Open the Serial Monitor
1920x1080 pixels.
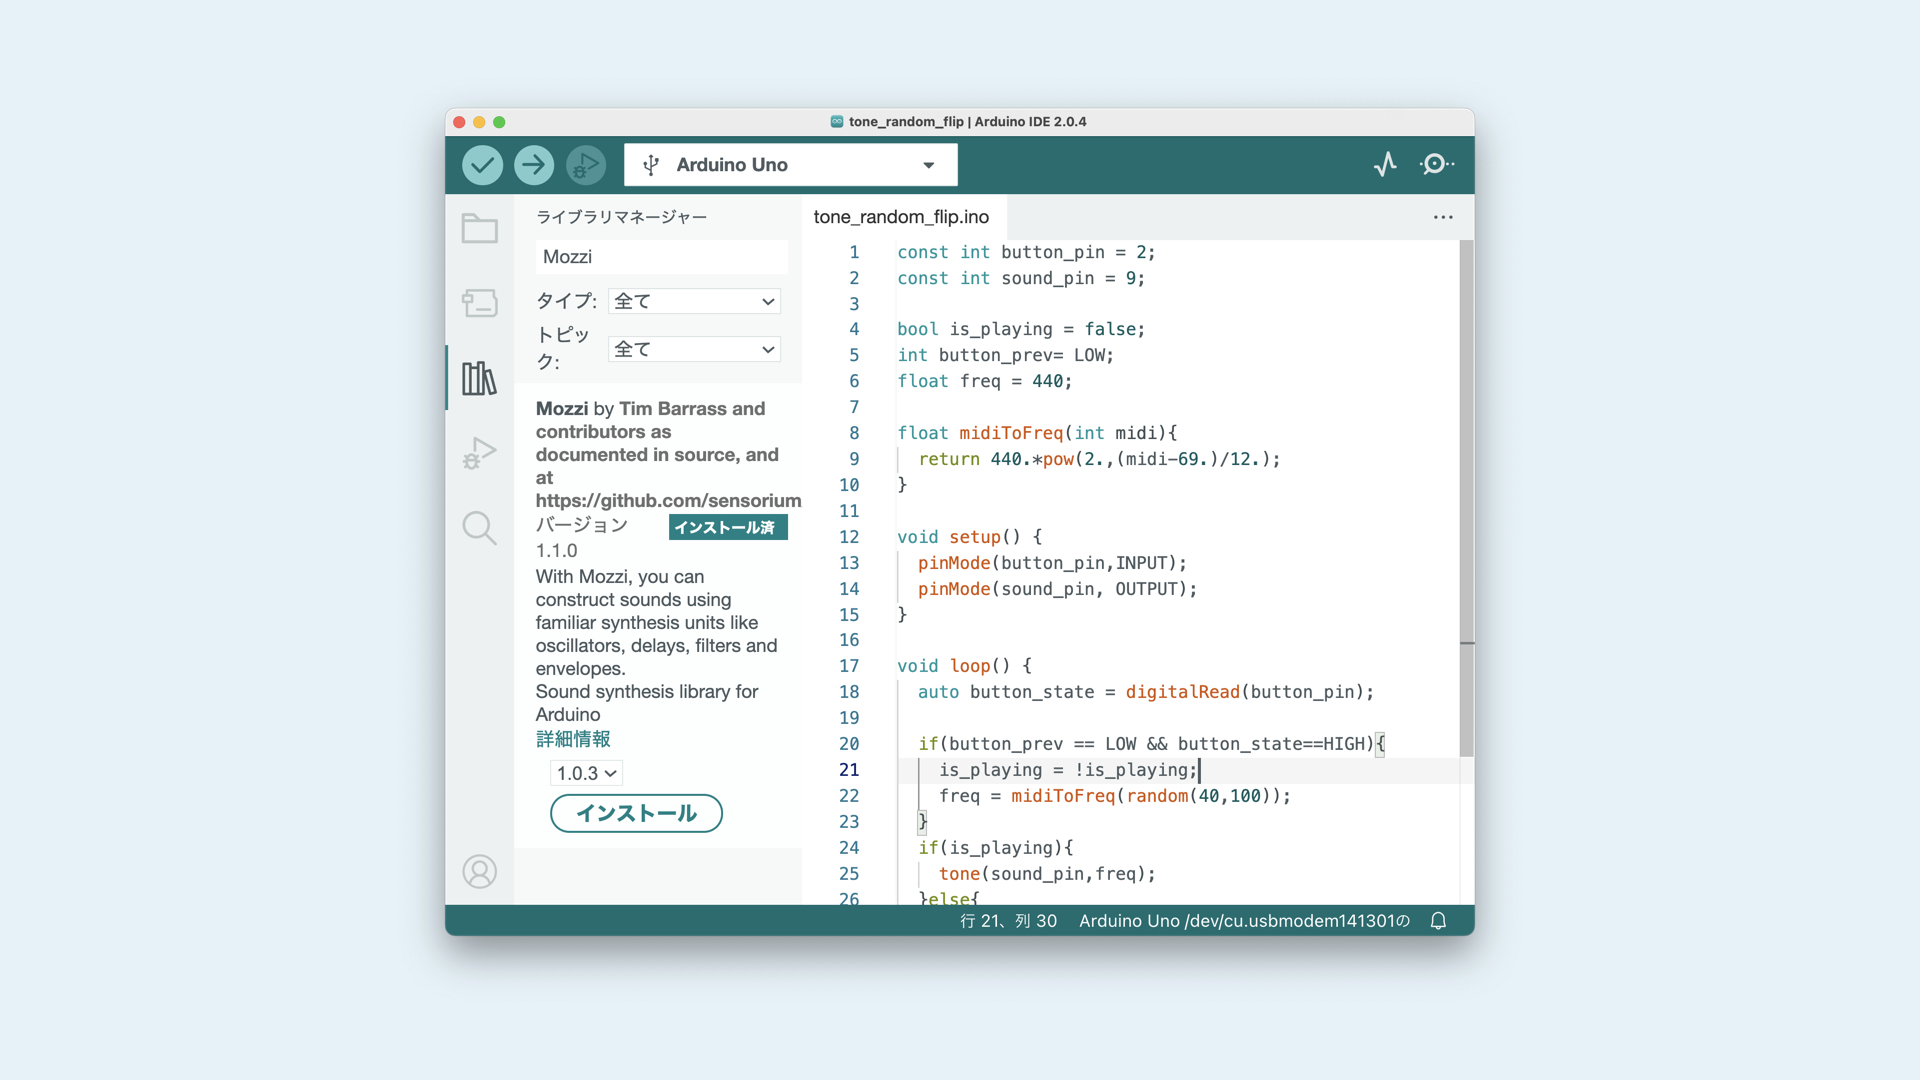[1436, 164]
